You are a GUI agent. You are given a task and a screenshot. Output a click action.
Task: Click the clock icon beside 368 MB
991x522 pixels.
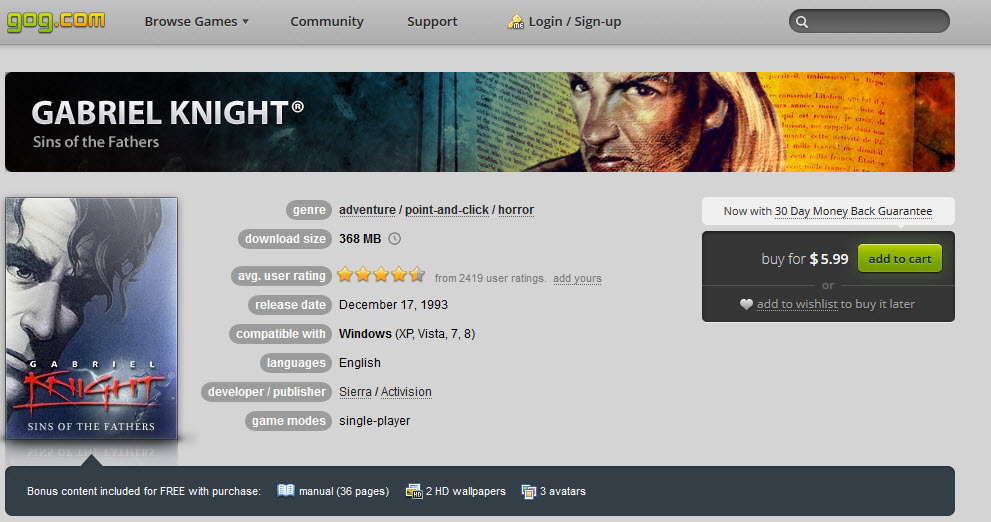coord(394,239)
